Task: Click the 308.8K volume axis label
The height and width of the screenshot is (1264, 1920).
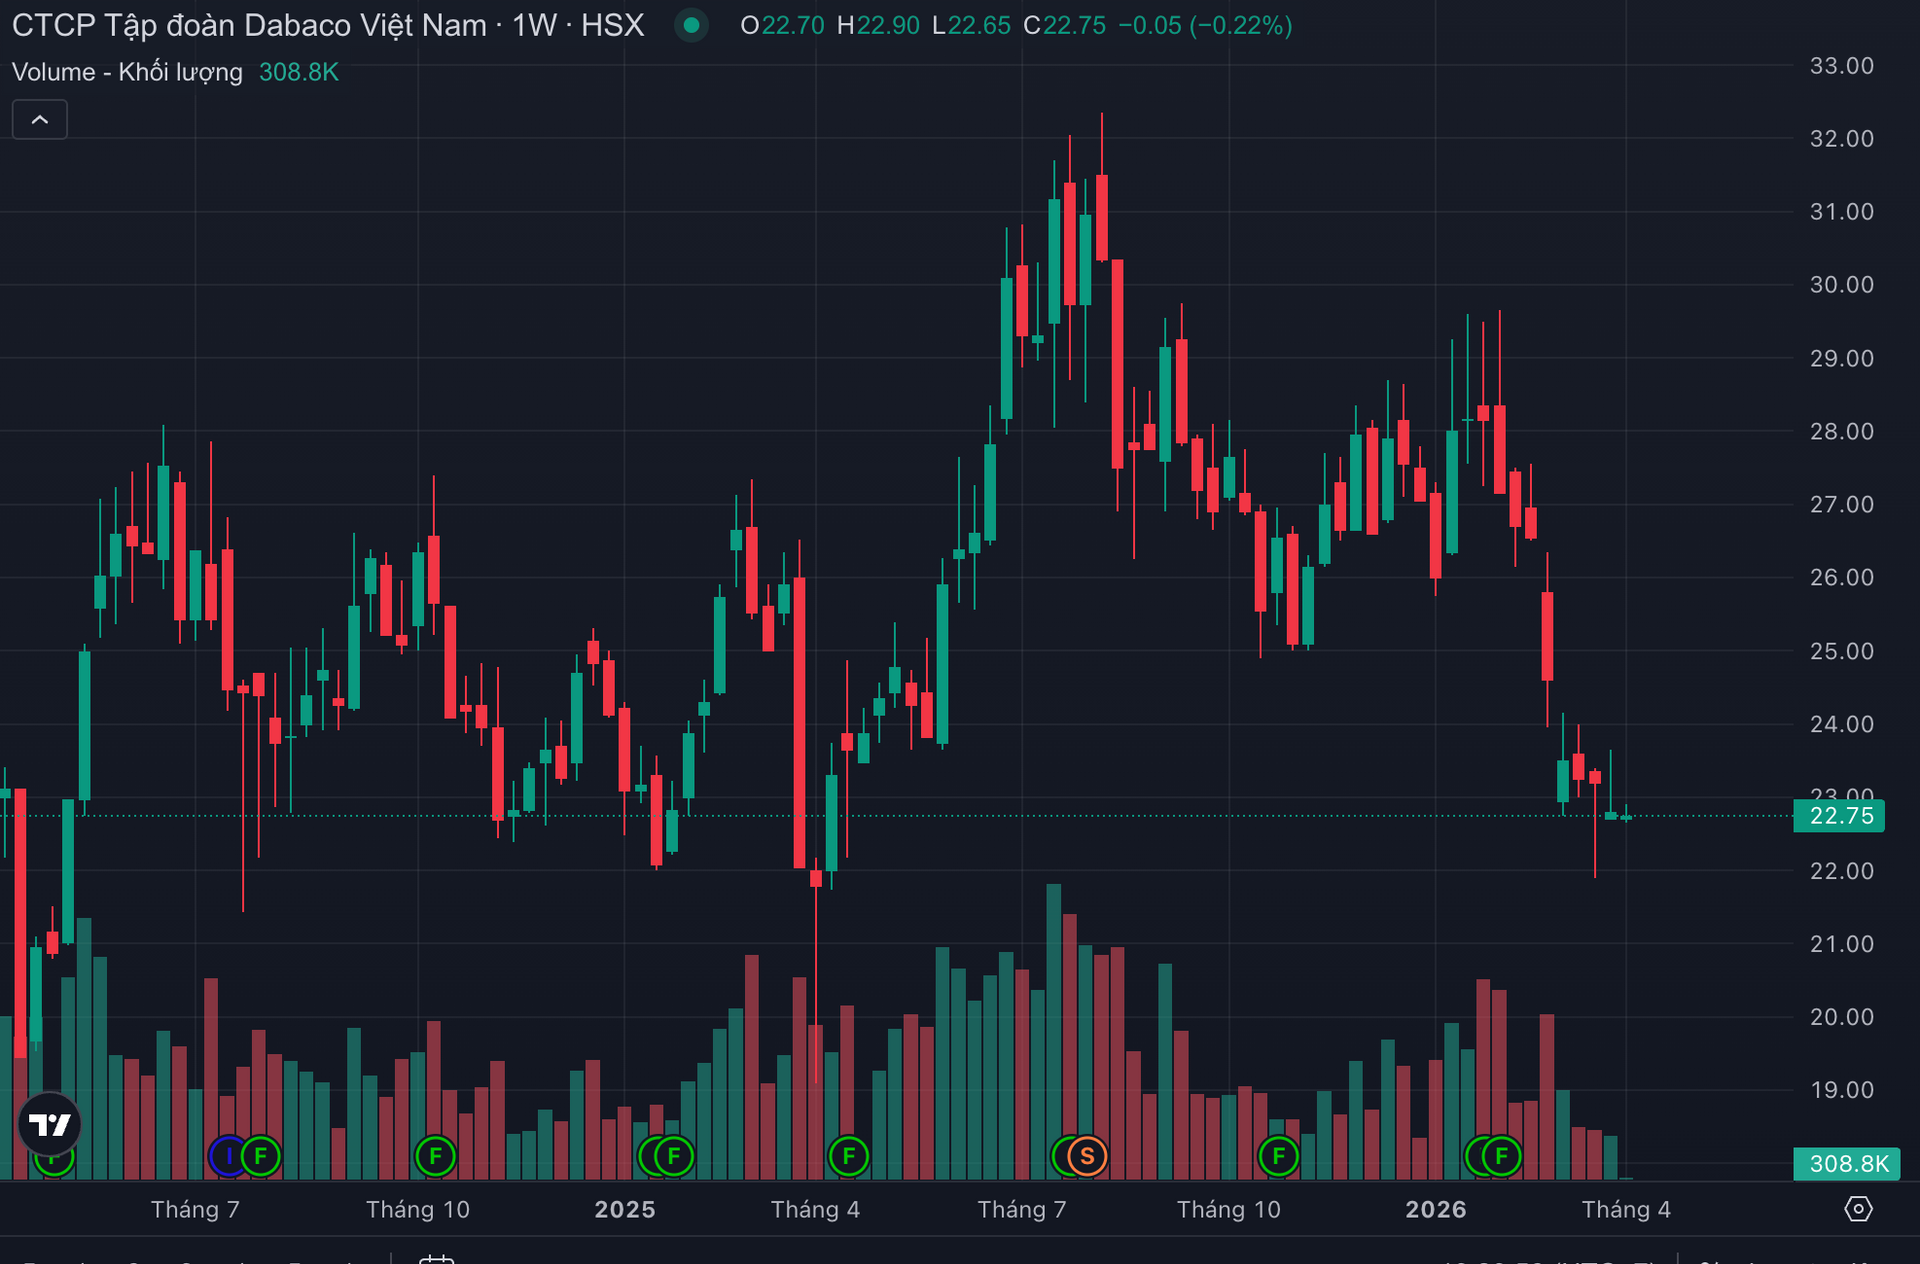Action: (x=1846, y=1164)
